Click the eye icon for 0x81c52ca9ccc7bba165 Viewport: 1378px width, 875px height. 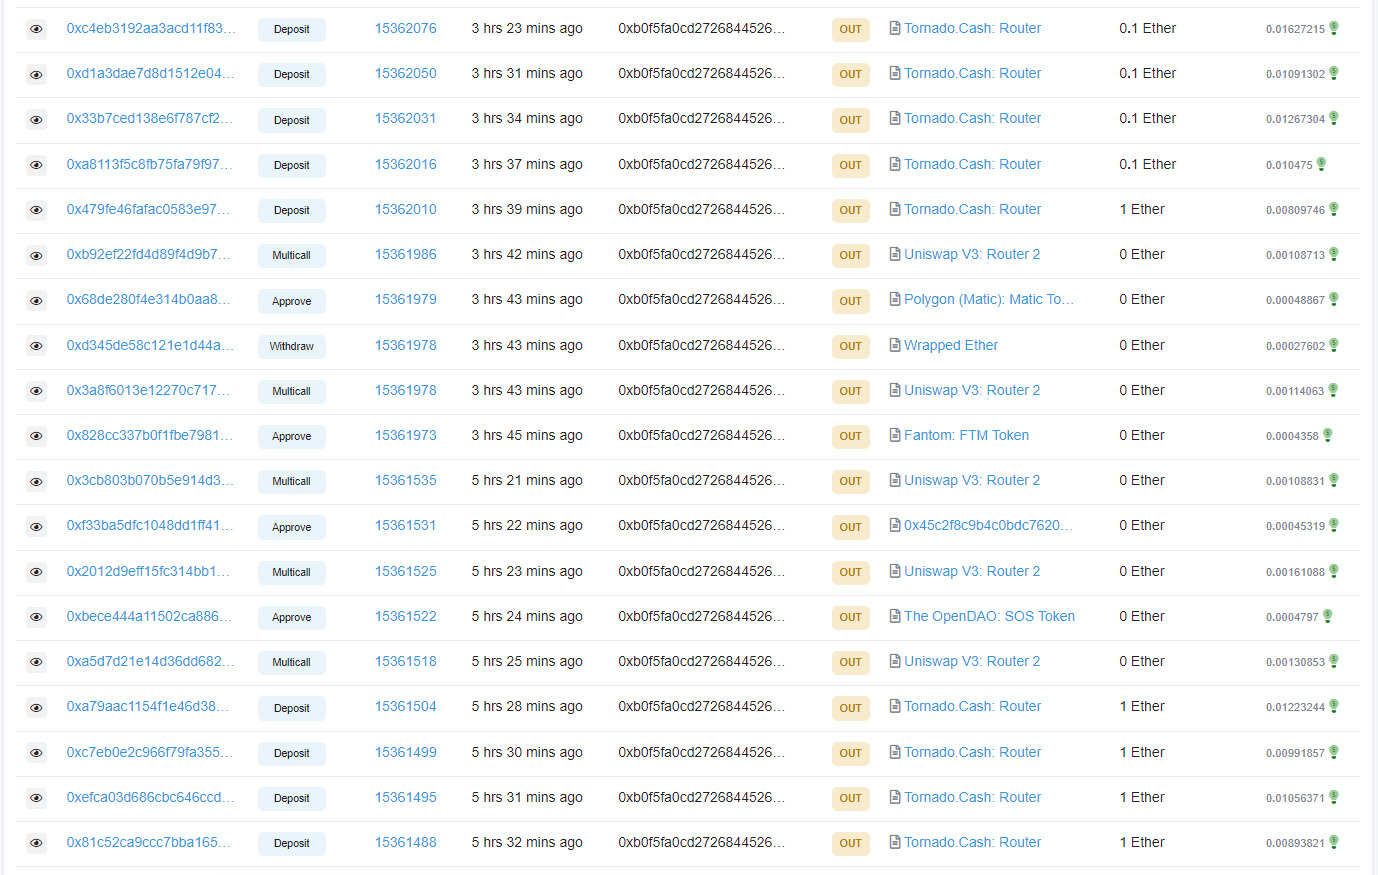(36, 843)
